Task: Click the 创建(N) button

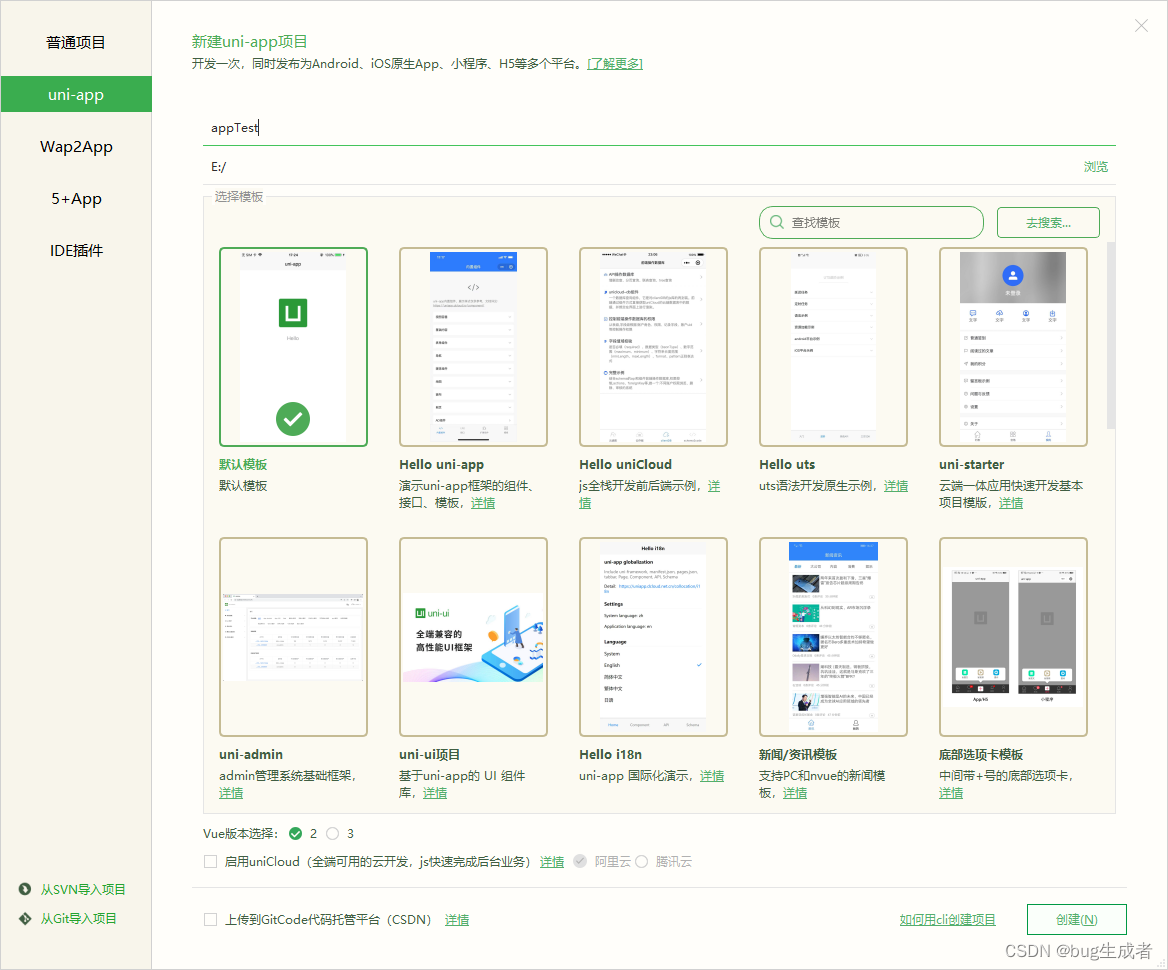Action: (1077, 919)
